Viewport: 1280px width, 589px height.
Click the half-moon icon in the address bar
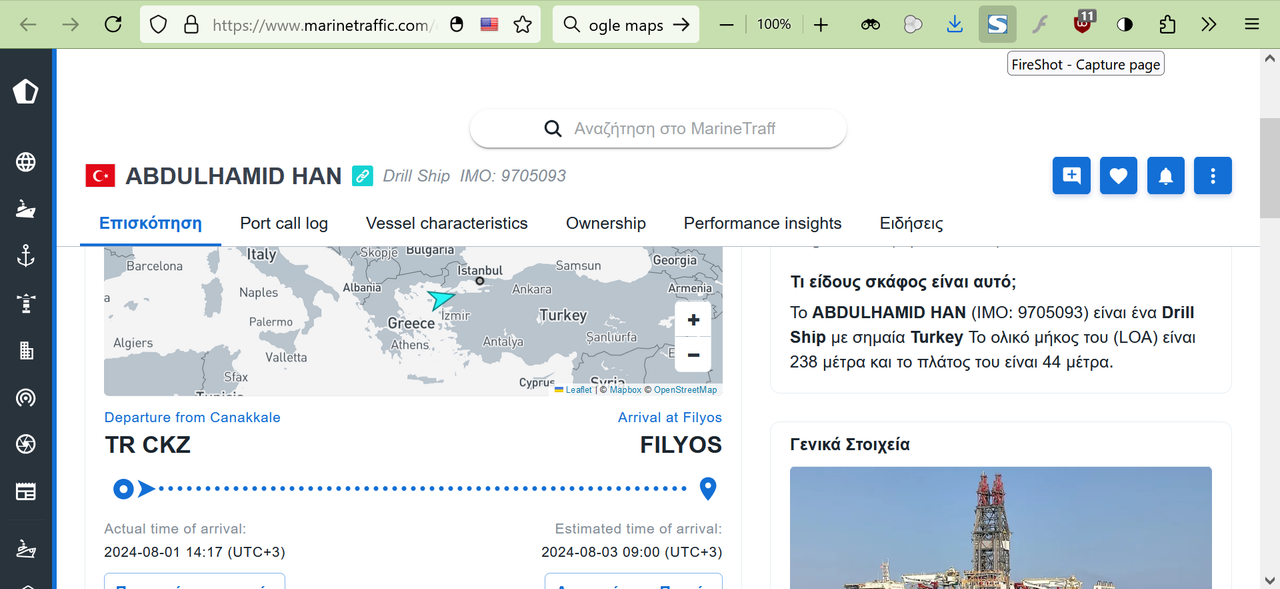[x=457, y=24]
